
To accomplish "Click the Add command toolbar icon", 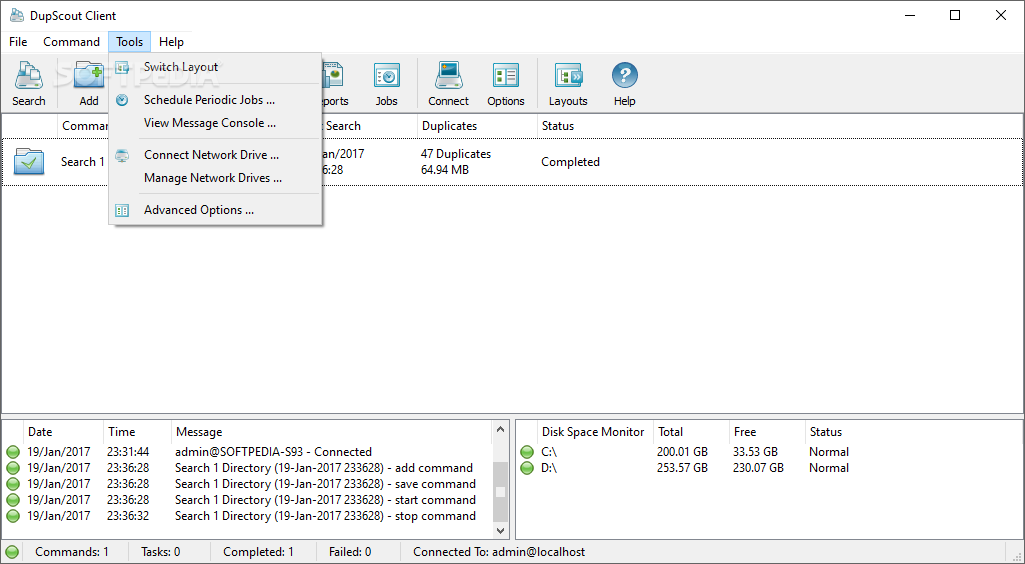I will point(89,77).
